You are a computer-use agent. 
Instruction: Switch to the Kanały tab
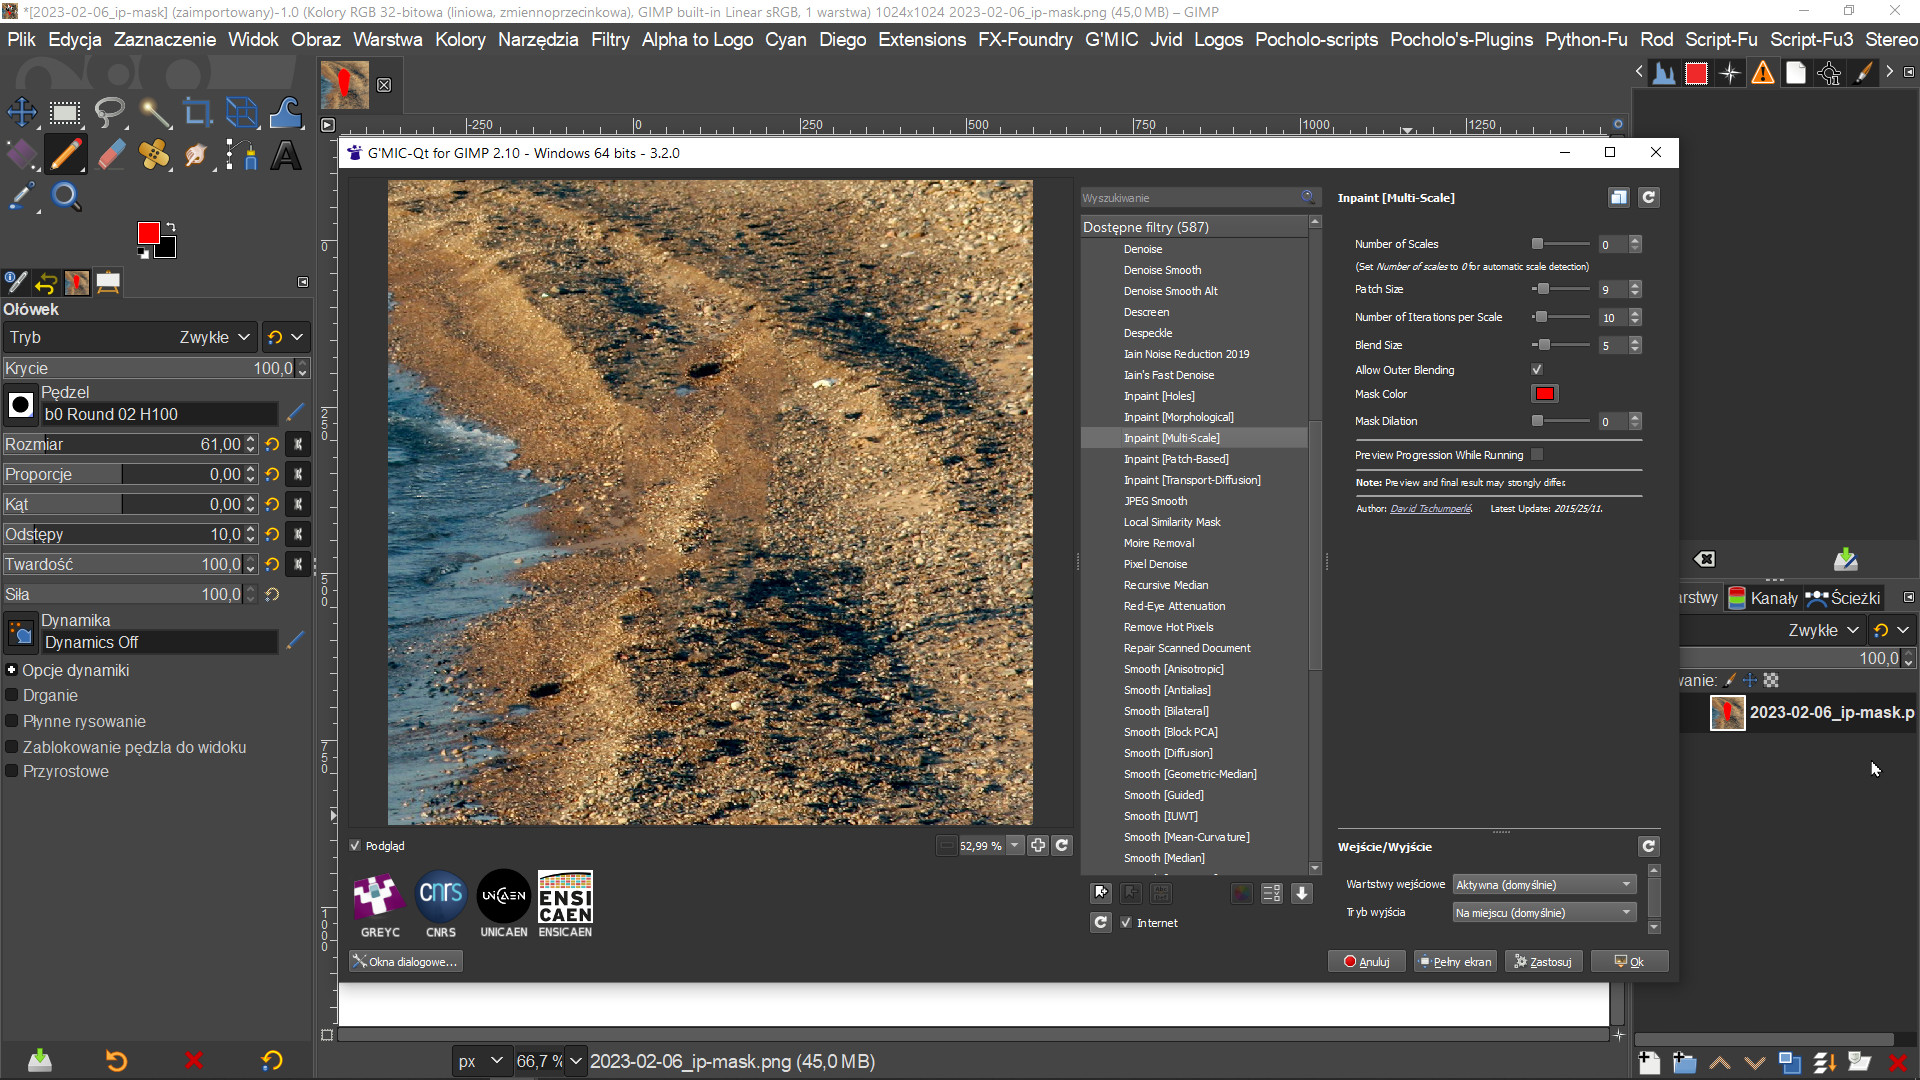click(x=1763, y=598)
